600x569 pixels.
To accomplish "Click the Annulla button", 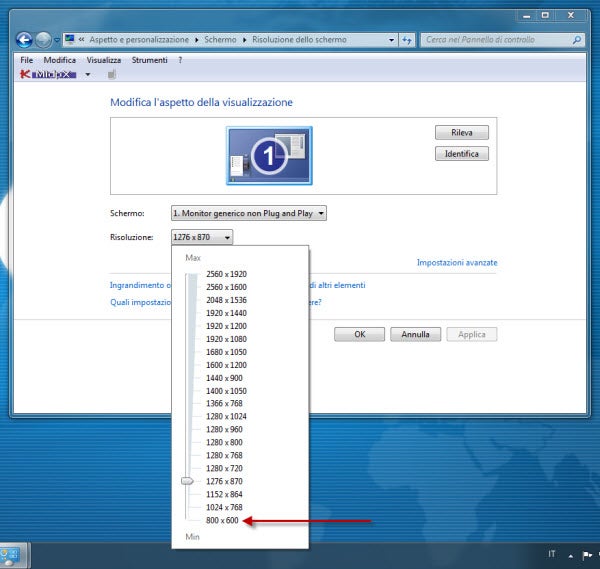I will (x=415, y=334).
